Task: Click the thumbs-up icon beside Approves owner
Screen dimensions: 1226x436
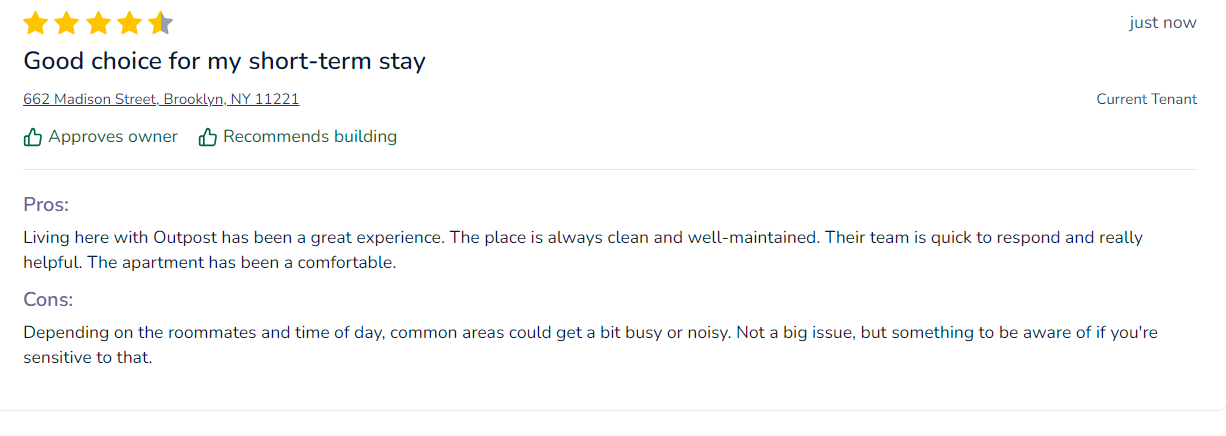Action: (x=32, y=137)
